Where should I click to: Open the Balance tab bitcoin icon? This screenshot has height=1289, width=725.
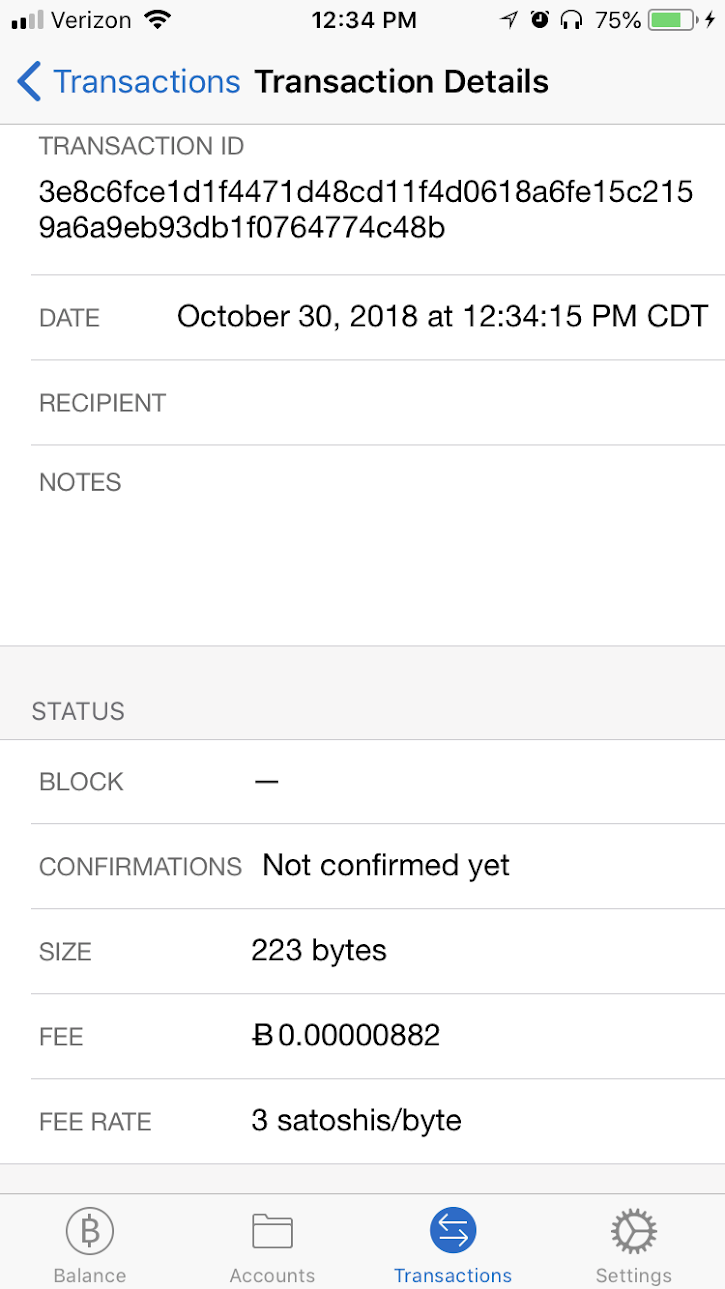coord(90,1231)
